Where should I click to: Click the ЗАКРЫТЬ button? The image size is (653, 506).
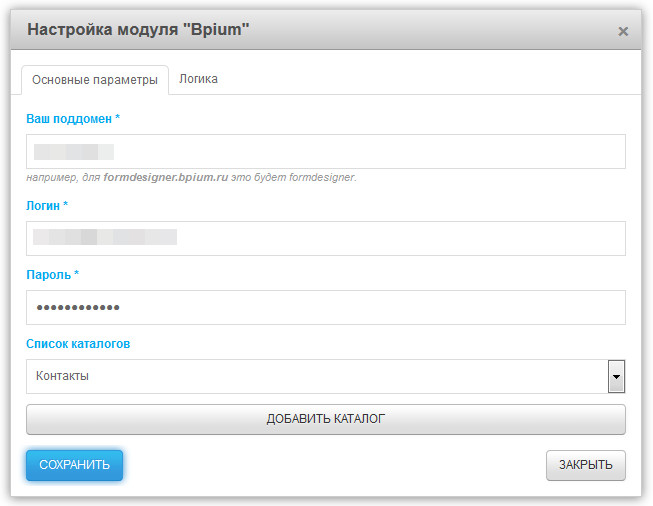[585, 465]
